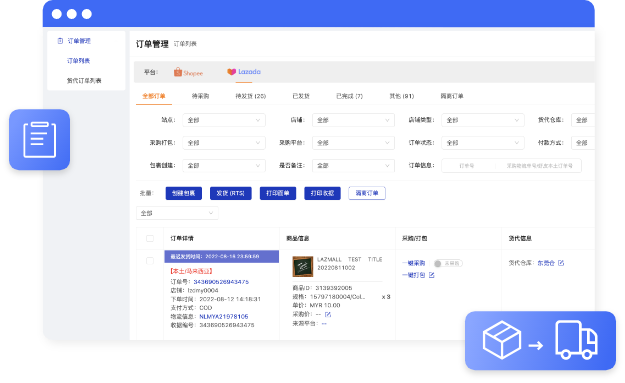
Task: Open order number link 34389052694347
Action: (221, 282)
